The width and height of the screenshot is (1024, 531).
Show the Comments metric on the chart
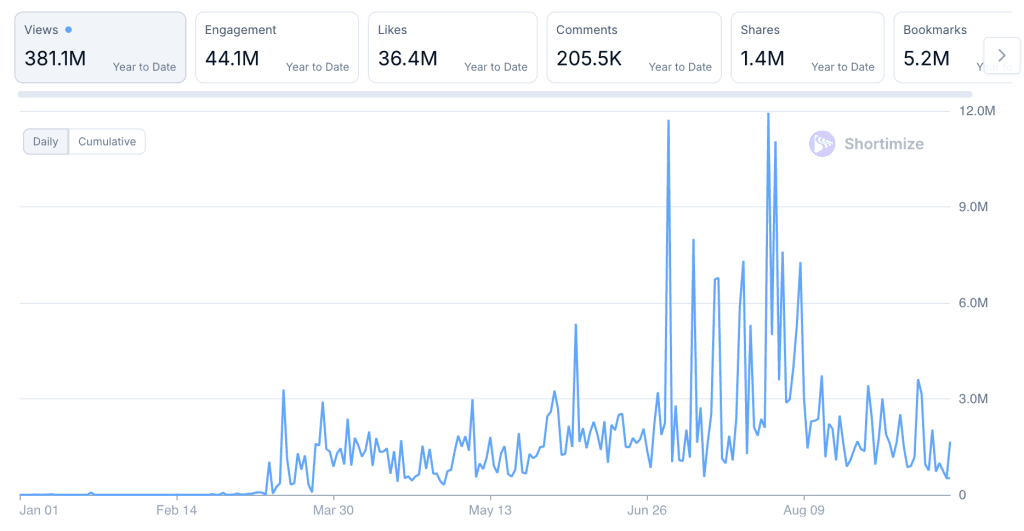coord(634,47)
